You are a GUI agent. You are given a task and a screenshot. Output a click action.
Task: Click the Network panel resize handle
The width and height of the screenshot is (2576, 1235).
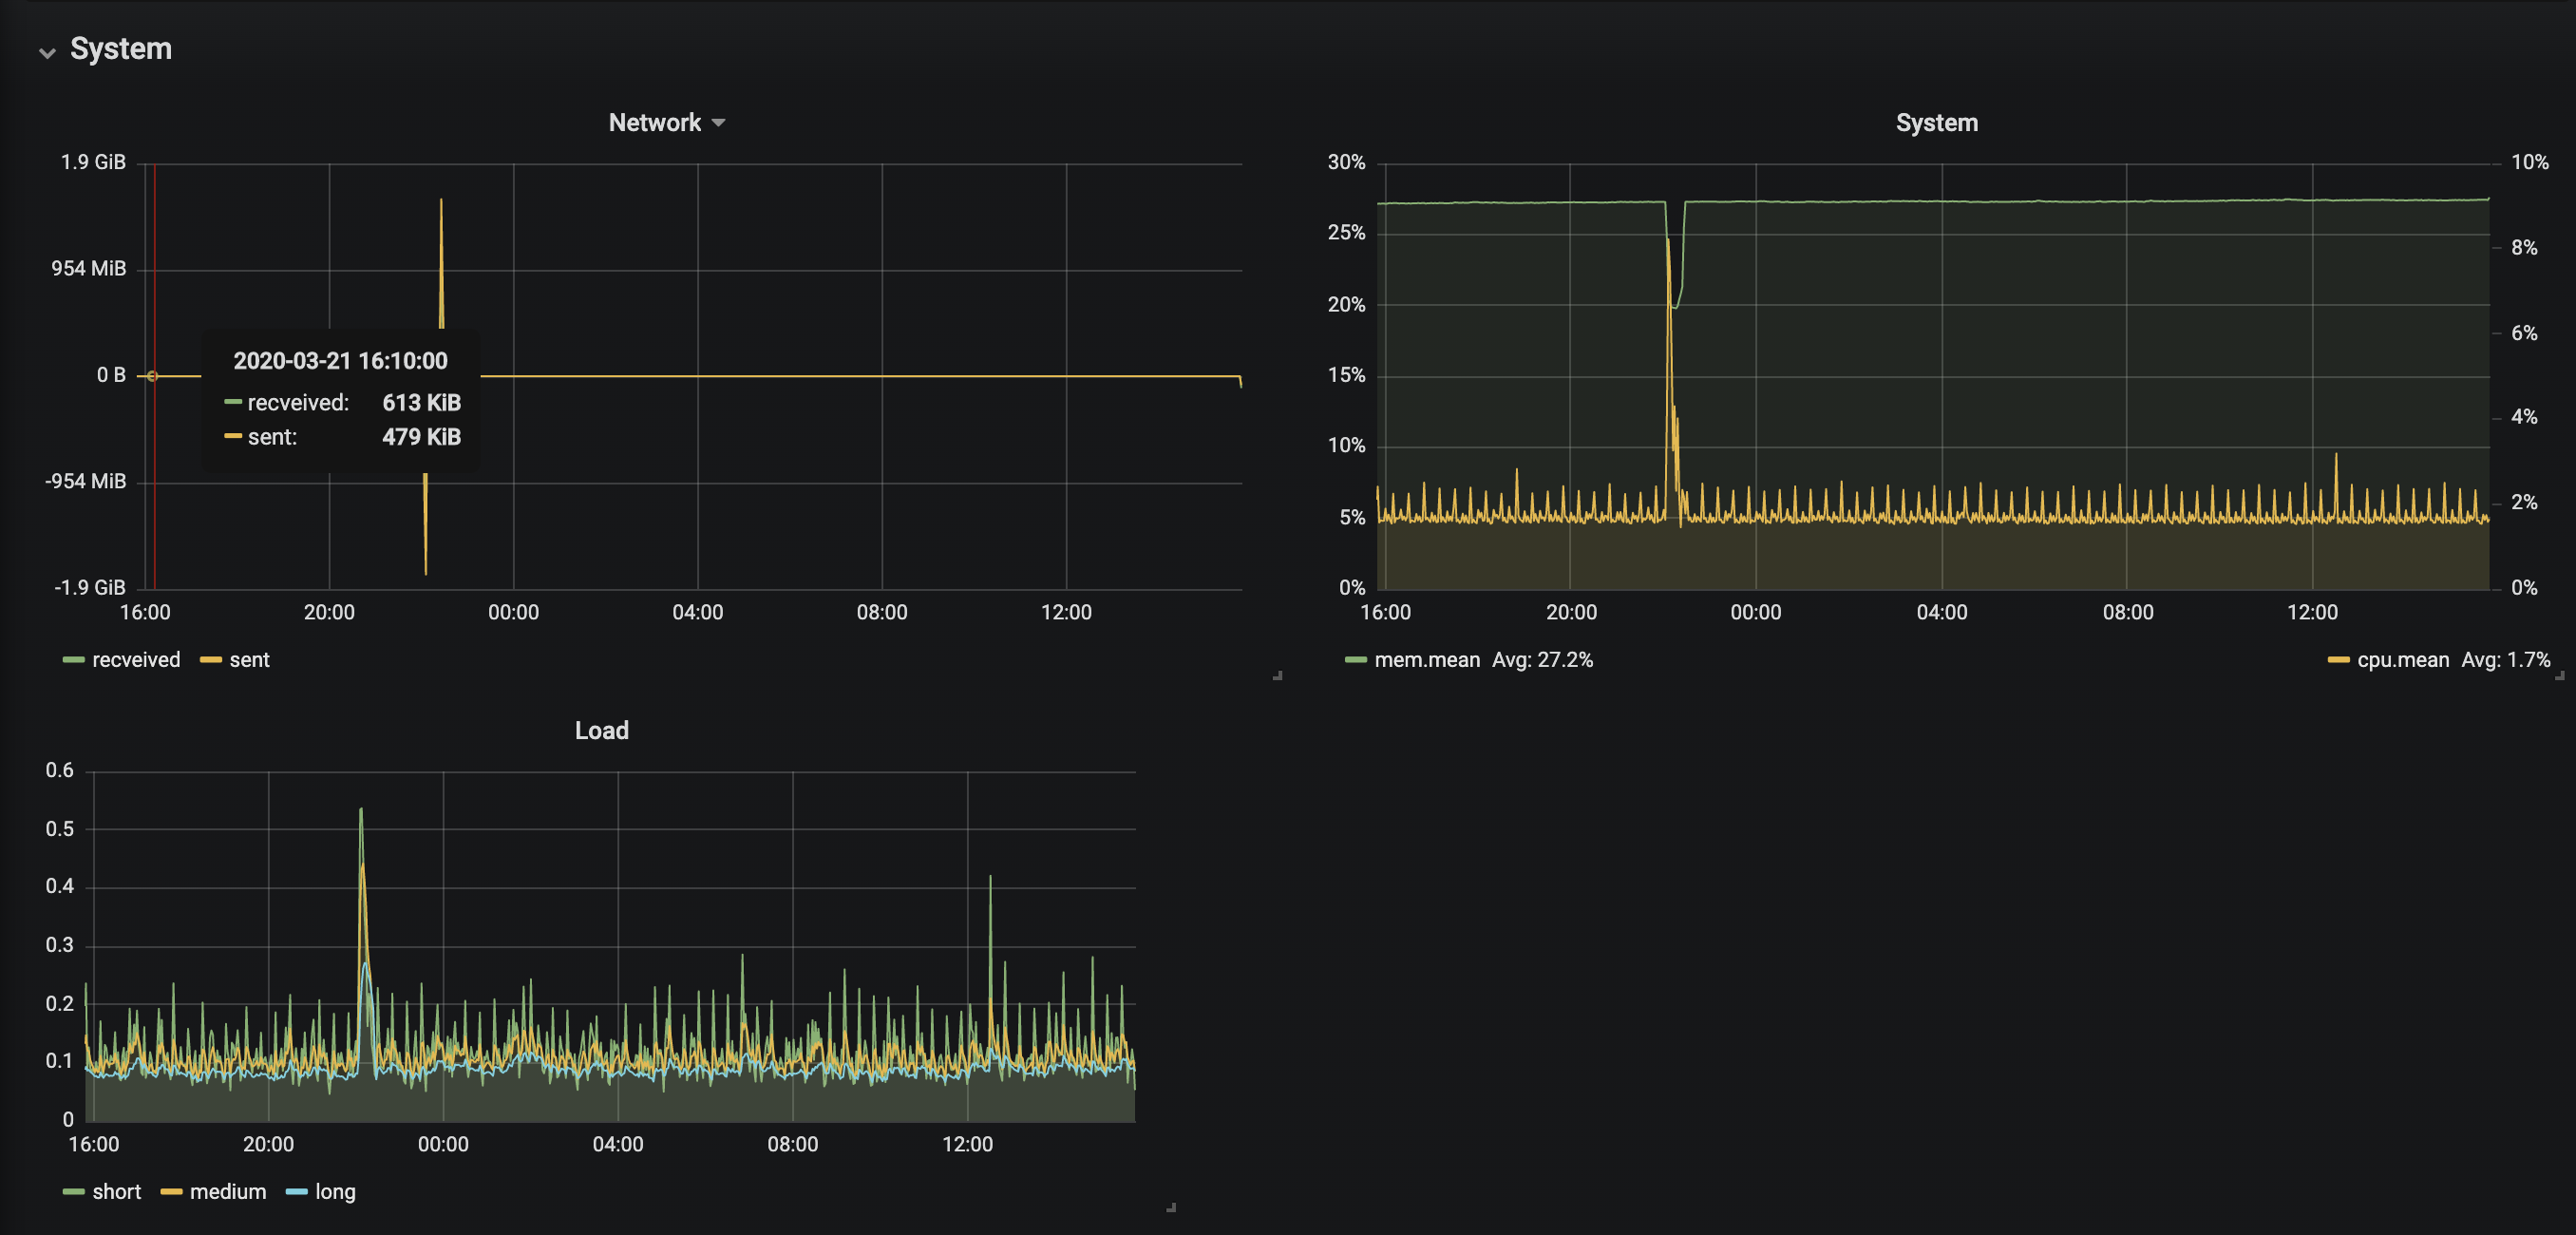[1277, 676]
